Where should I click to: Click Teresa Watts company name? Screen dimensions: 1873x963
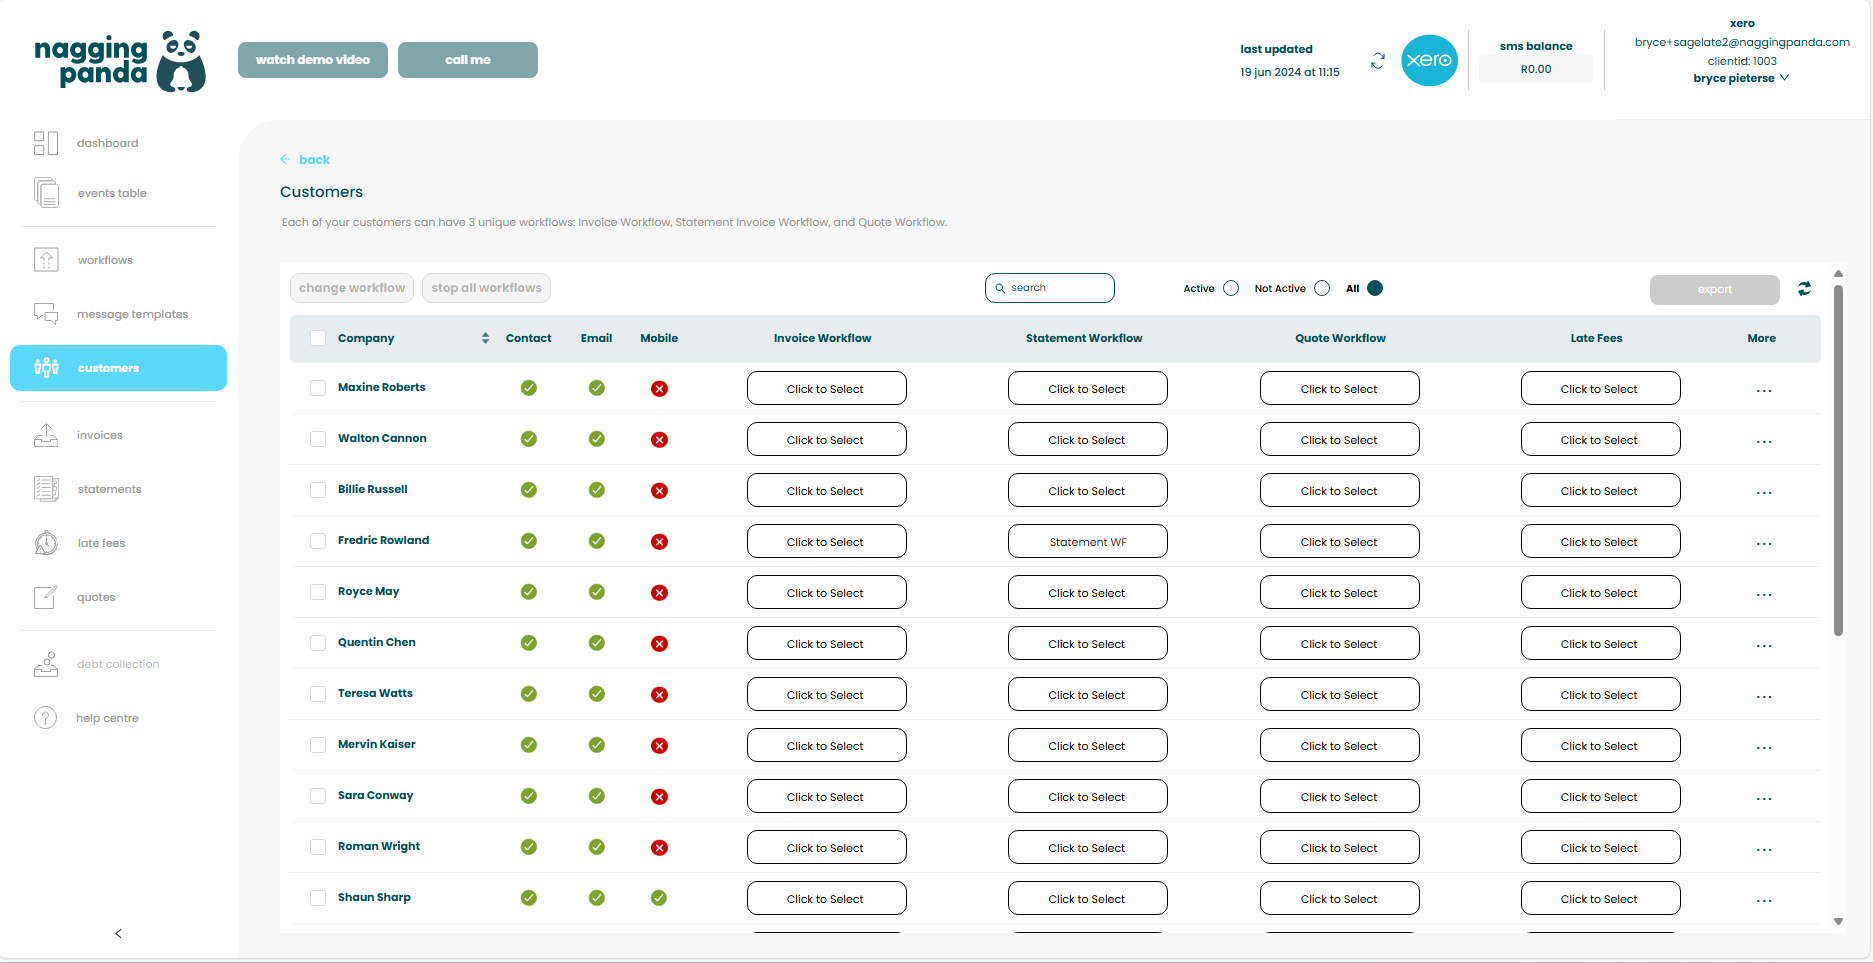pos(375,693)
